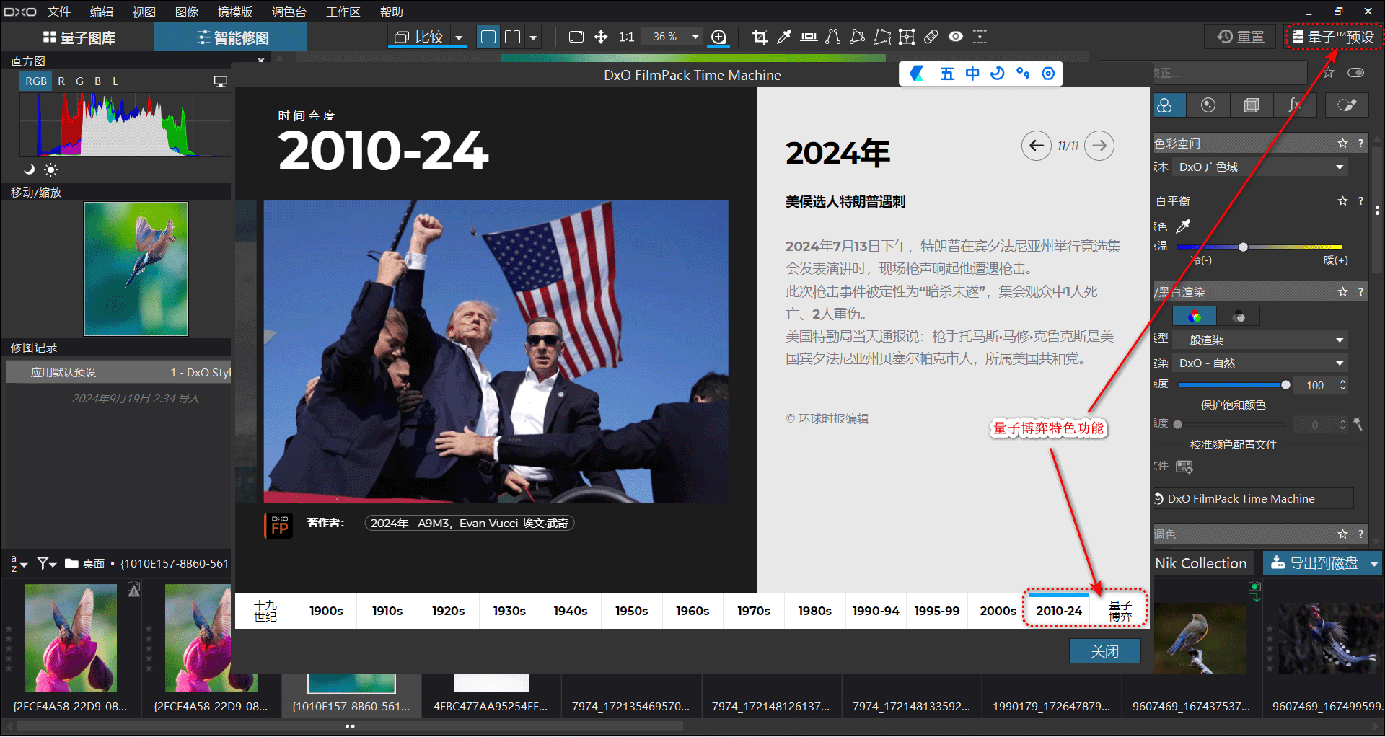Select the crop tool in the toolbar
This screenshot has height=737, width=1385.
tap(760, 37)
